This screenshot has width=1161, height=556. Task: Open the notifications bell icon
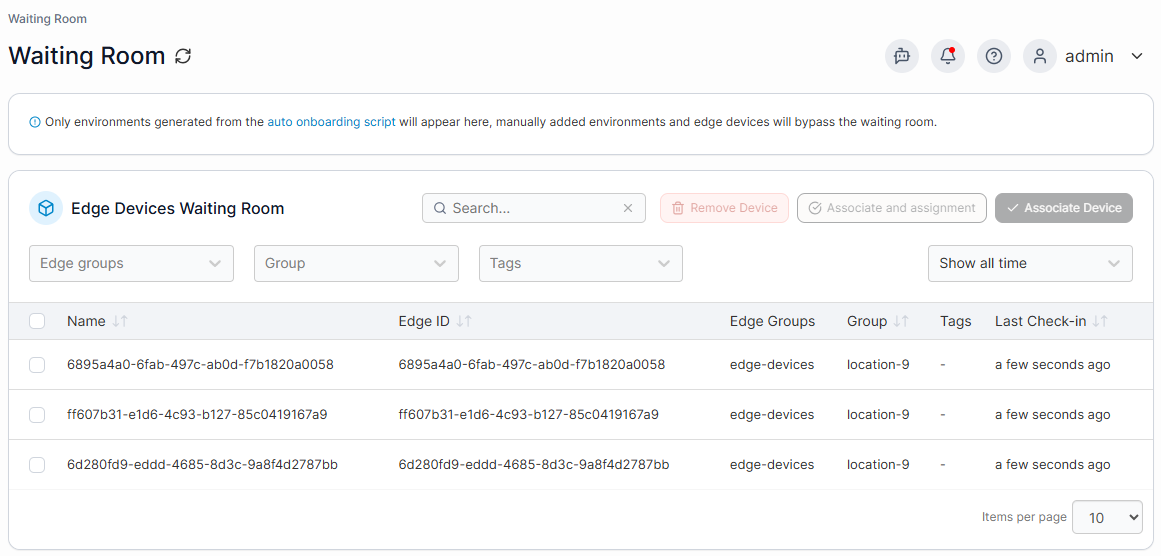click(948, 56)
